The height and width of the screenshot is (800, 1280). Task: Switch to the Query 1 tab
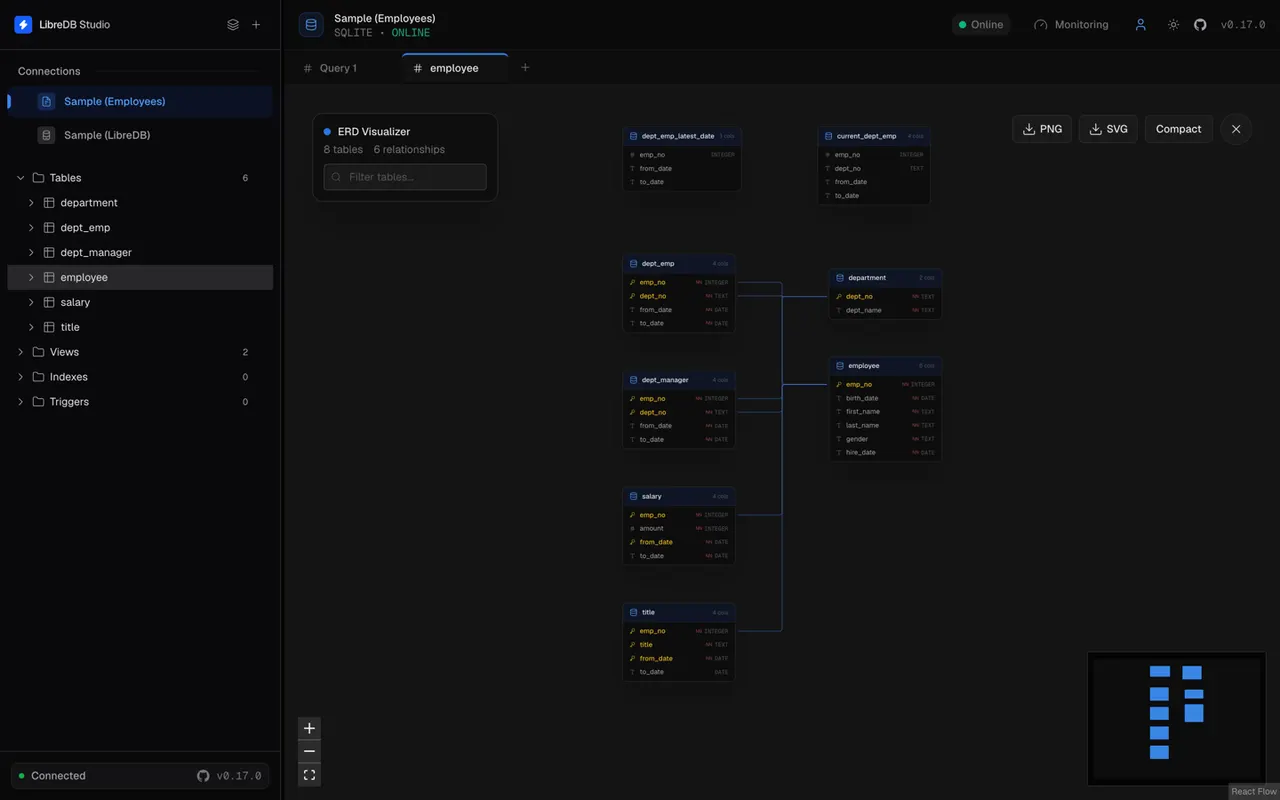[x=338, y=68]
